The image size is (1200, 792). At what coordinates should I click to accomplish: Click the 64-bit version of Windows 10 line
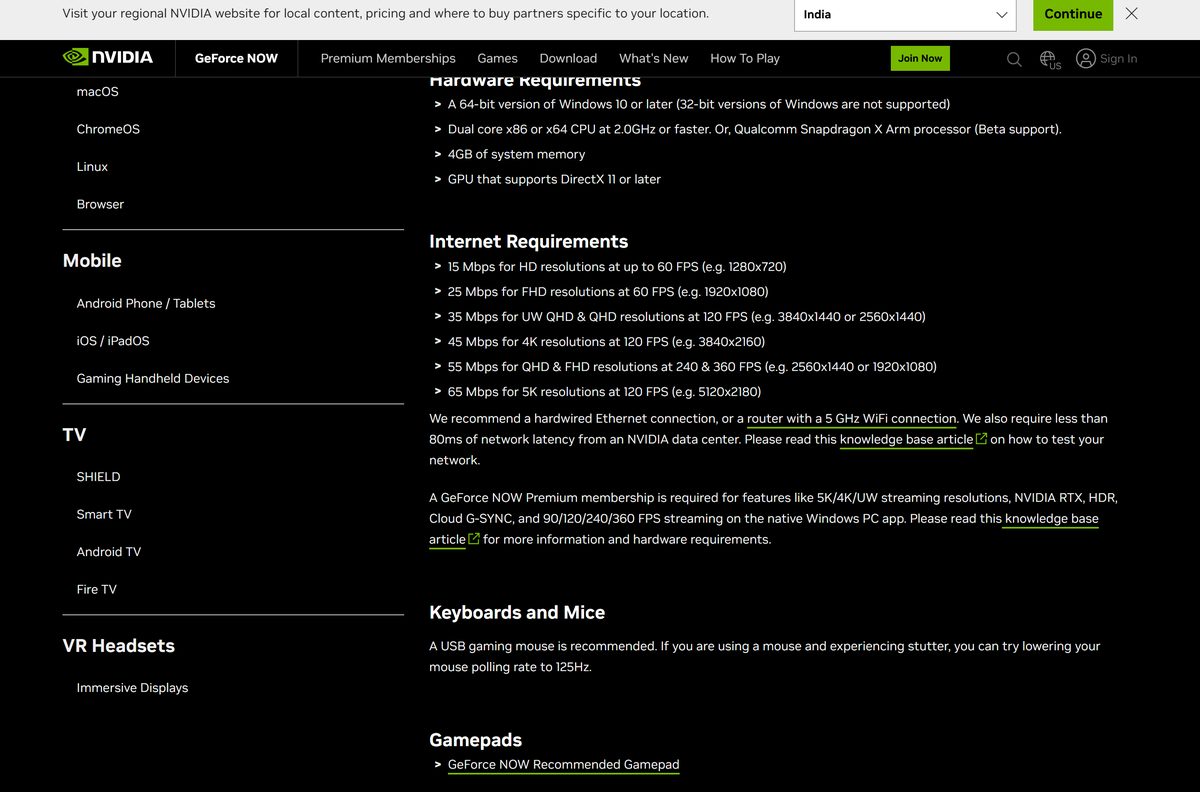pos(699,104)
